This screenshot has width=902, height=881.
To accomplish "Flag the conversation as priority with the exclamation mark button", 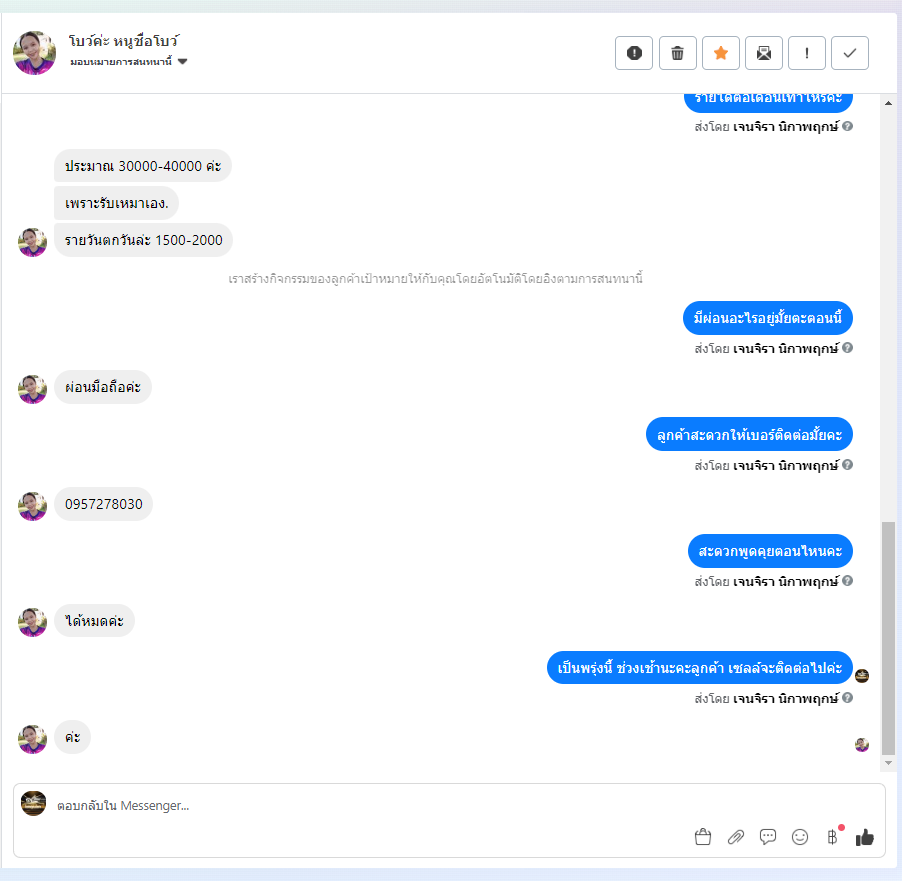I will click(x=807, y=53).
